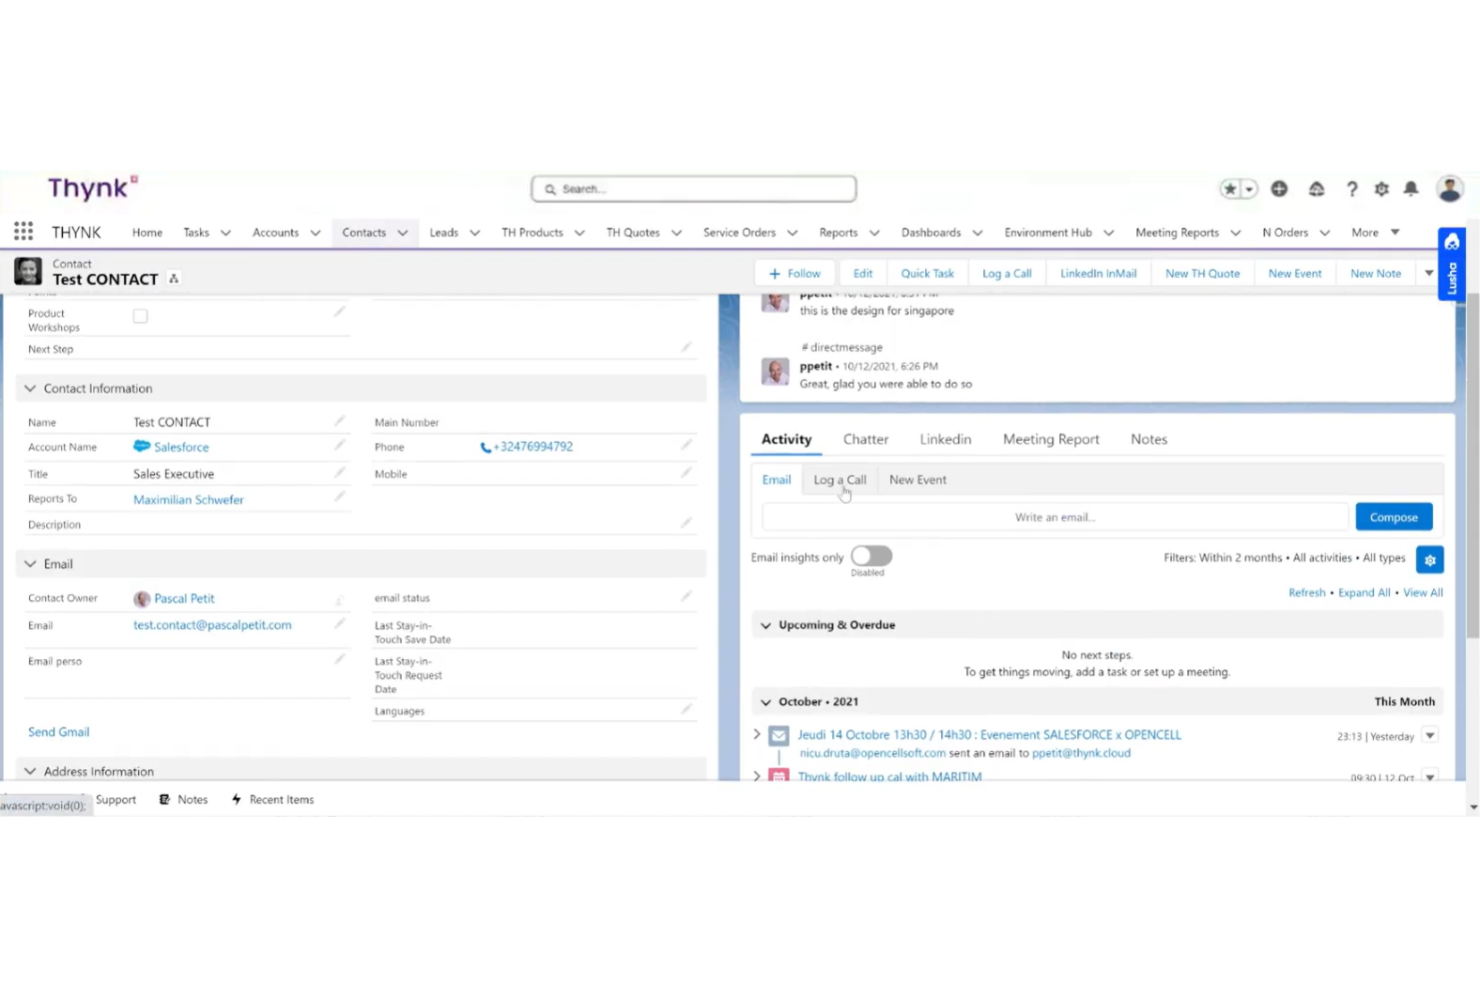Edit the Next Step pencil icon
This screenshot has height=987, width=1480.
[686, 347]
